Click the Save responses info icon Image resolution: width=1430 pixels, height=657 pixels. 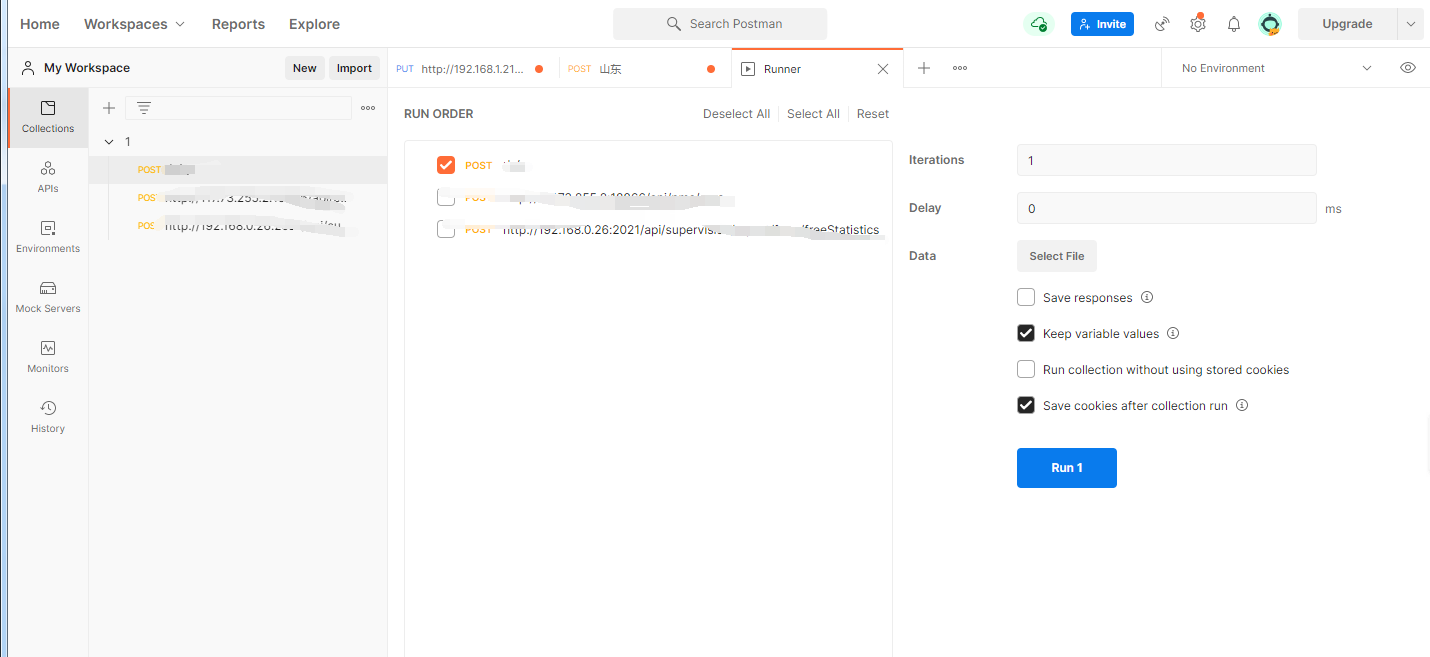click(x=1147, y=297)
